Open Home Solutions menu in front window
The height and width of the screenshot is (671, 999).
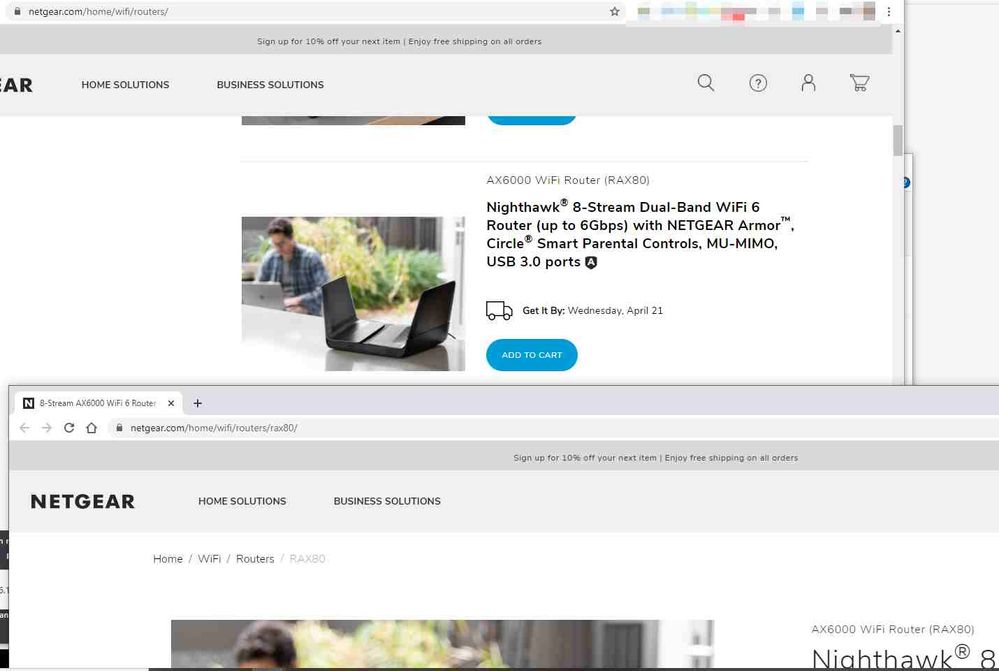click(242, 501)
